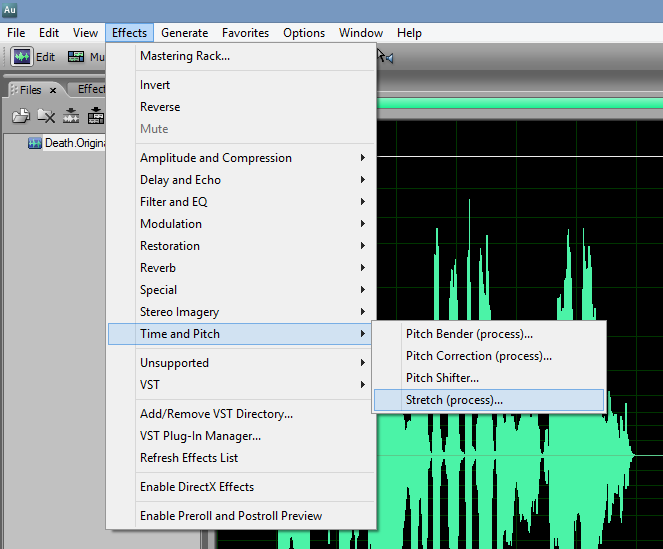Expand the VST submenu
663x549 pixels.
(150, 385)
